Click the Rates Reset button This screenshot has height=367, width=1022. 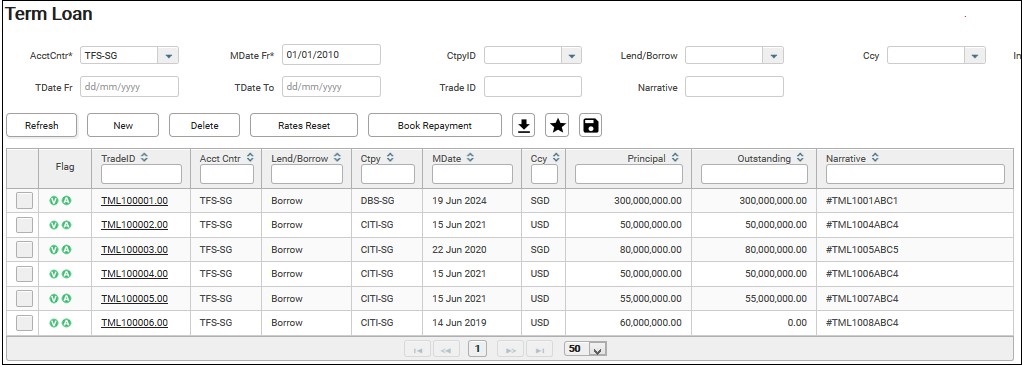pos(304,125)
